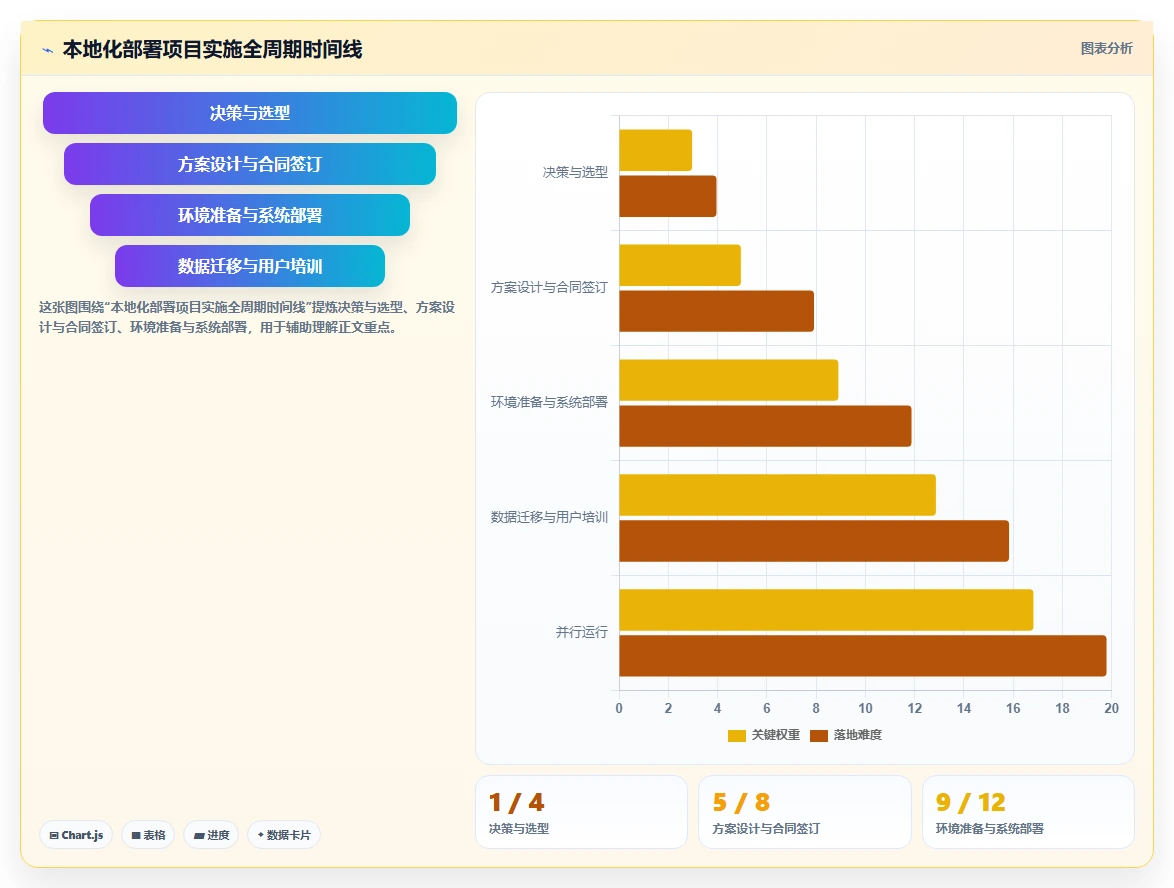Screen dimensions: 1174x888
Task: Select the 数据迁移与用户培训 funnel stage
Action: [x=249, y=266]
